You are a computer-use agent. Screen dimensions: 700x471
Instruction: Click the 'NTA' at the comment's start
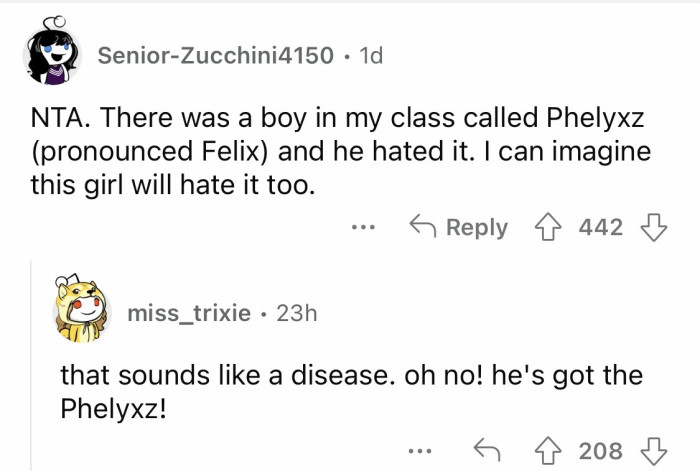click(x=50, y=119)
